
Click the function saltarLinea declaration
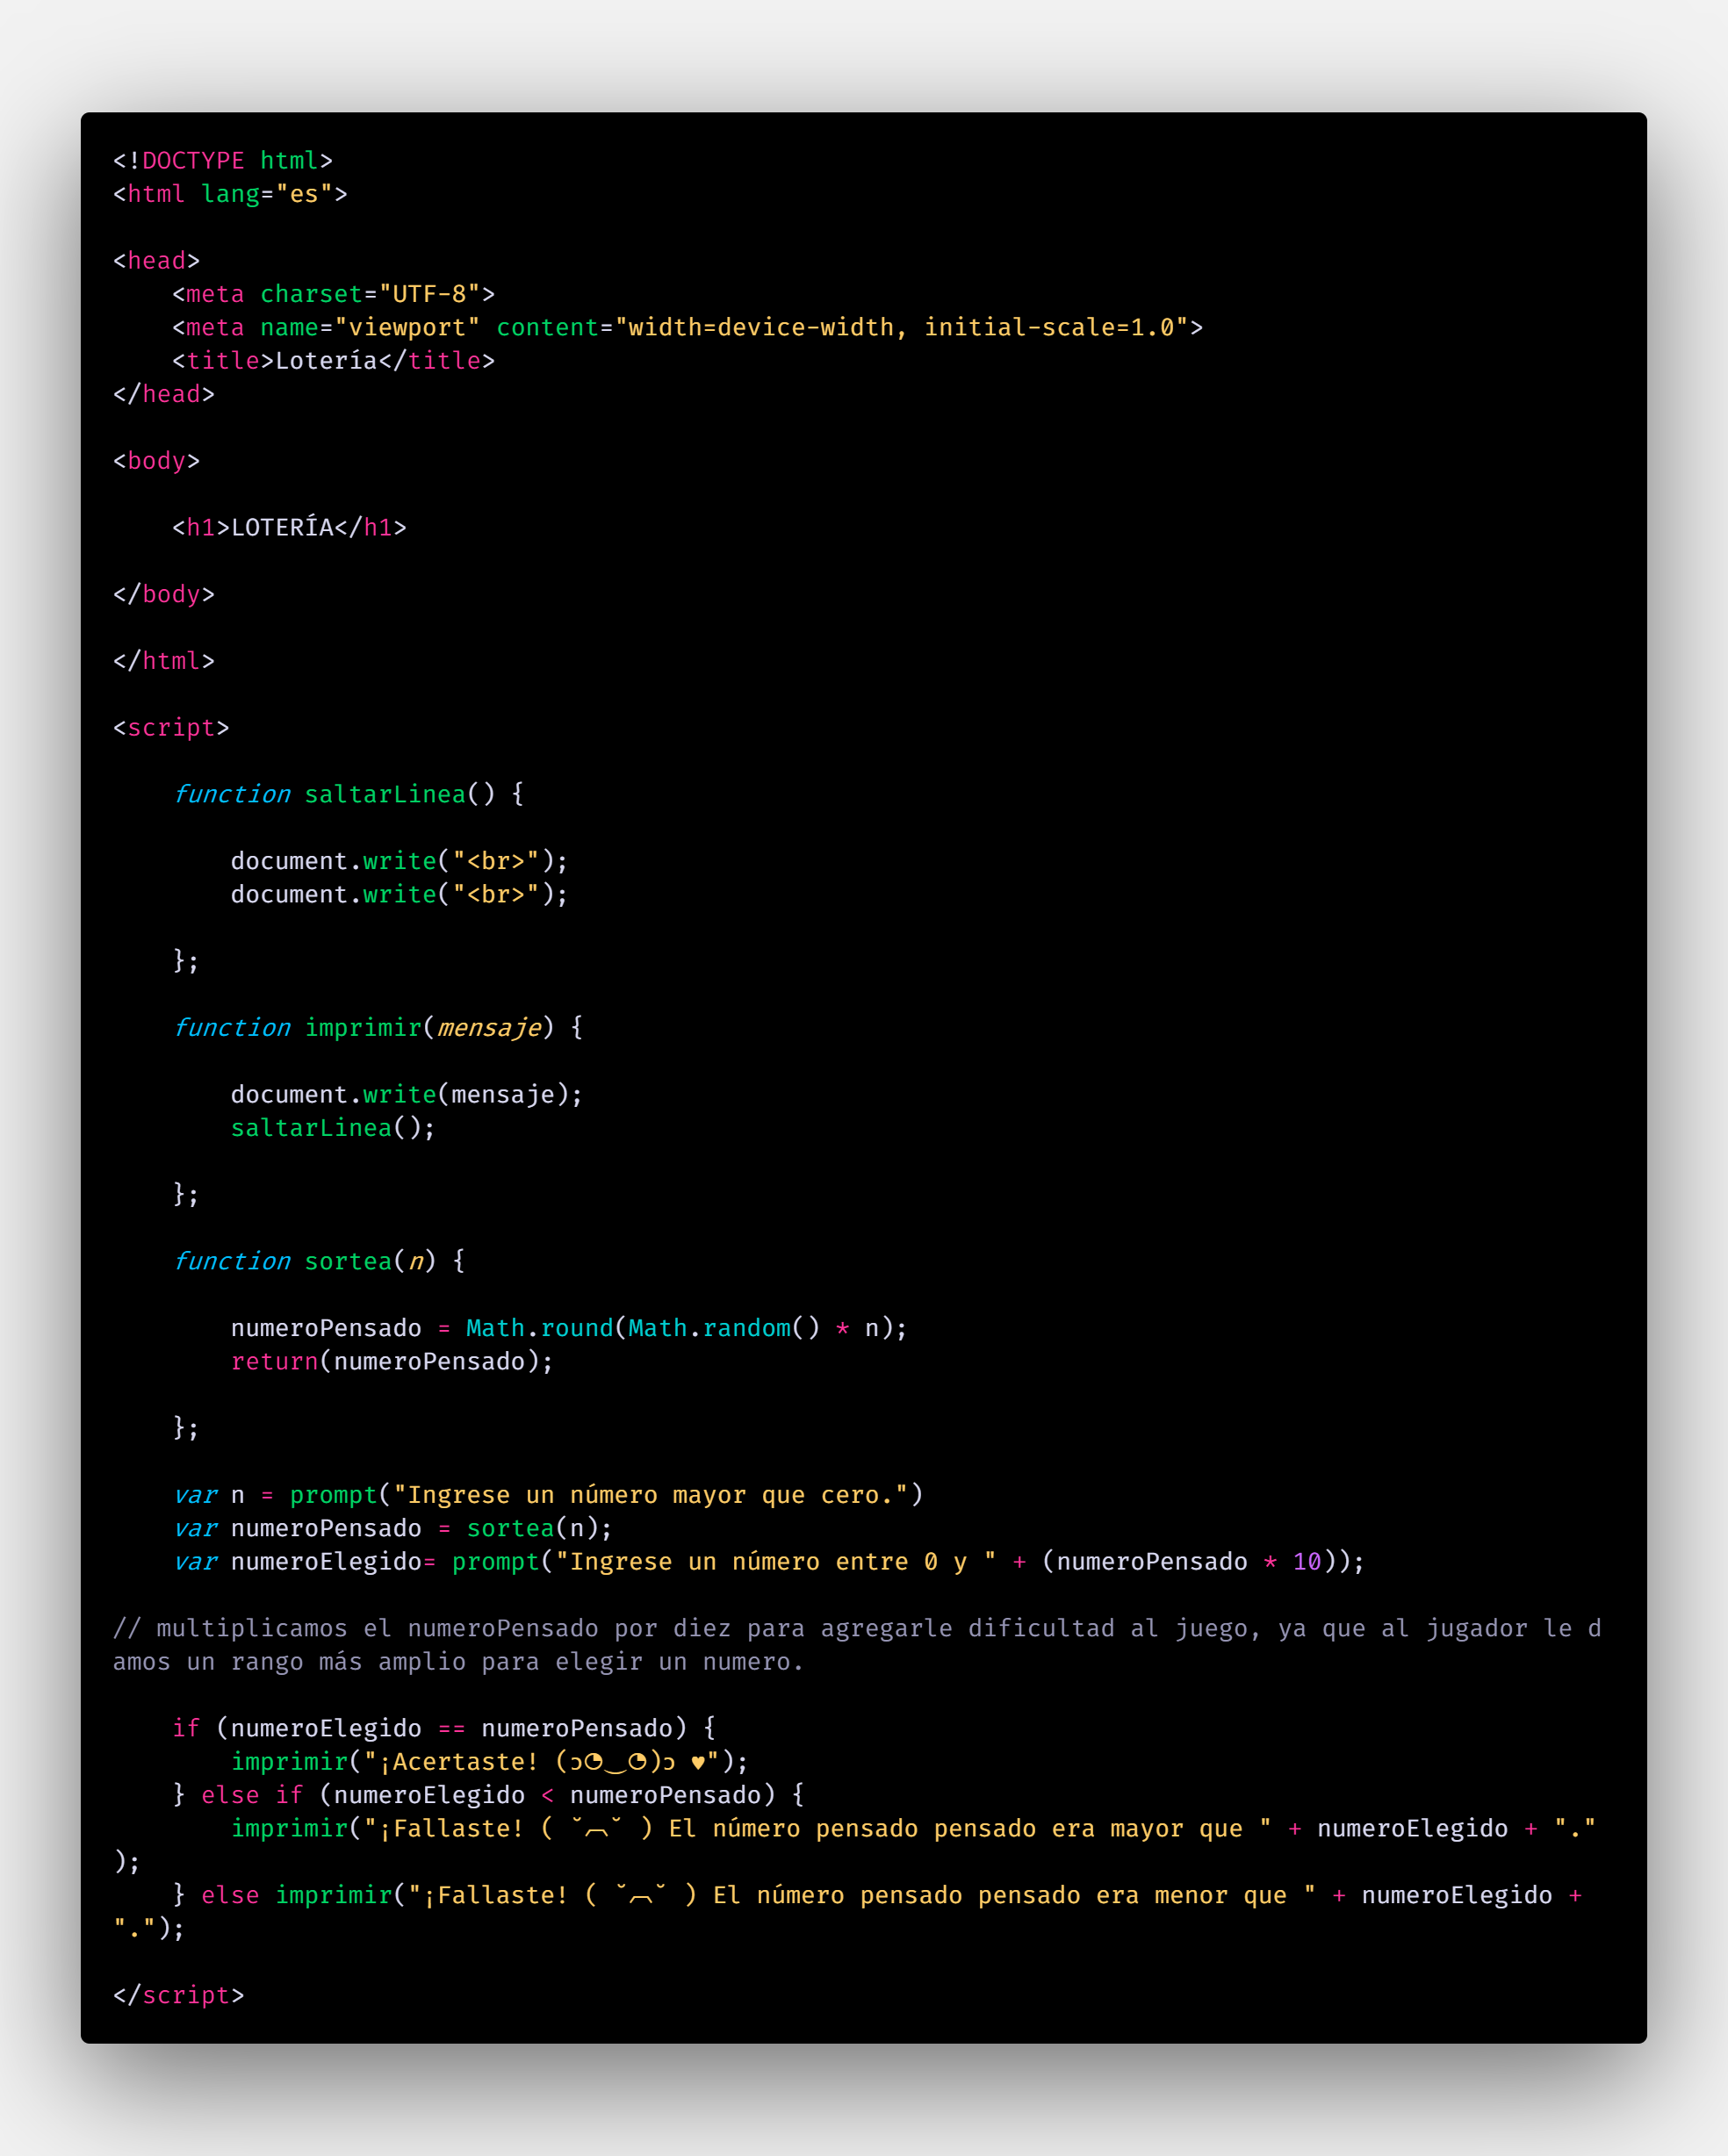[x=348, y=794]
